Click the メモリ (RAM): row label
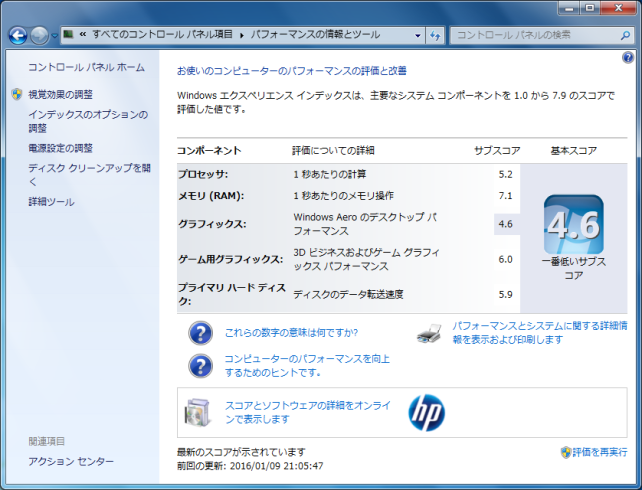Image resolution: width=642 pixels, height=490 pixels. tap(211, 196)
